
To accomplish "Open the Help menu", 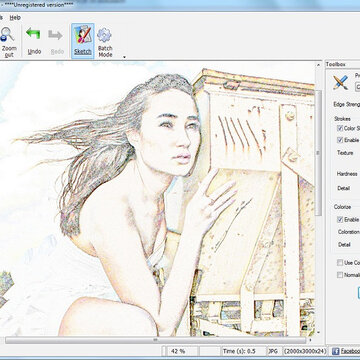I will tap(15, 17).
